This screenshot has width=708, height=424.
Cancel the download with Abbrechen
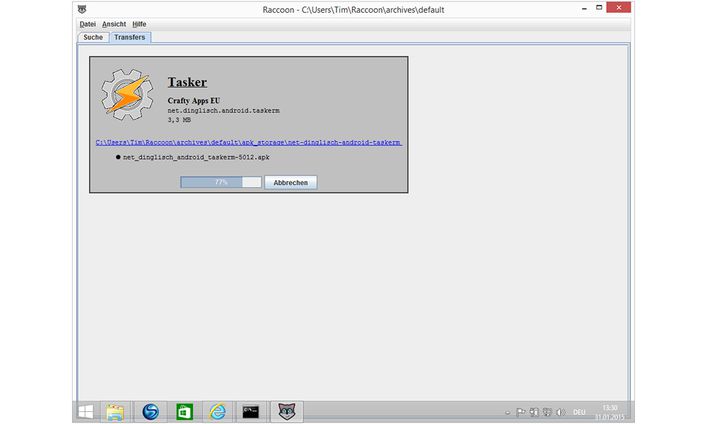[x=290, y=182]
